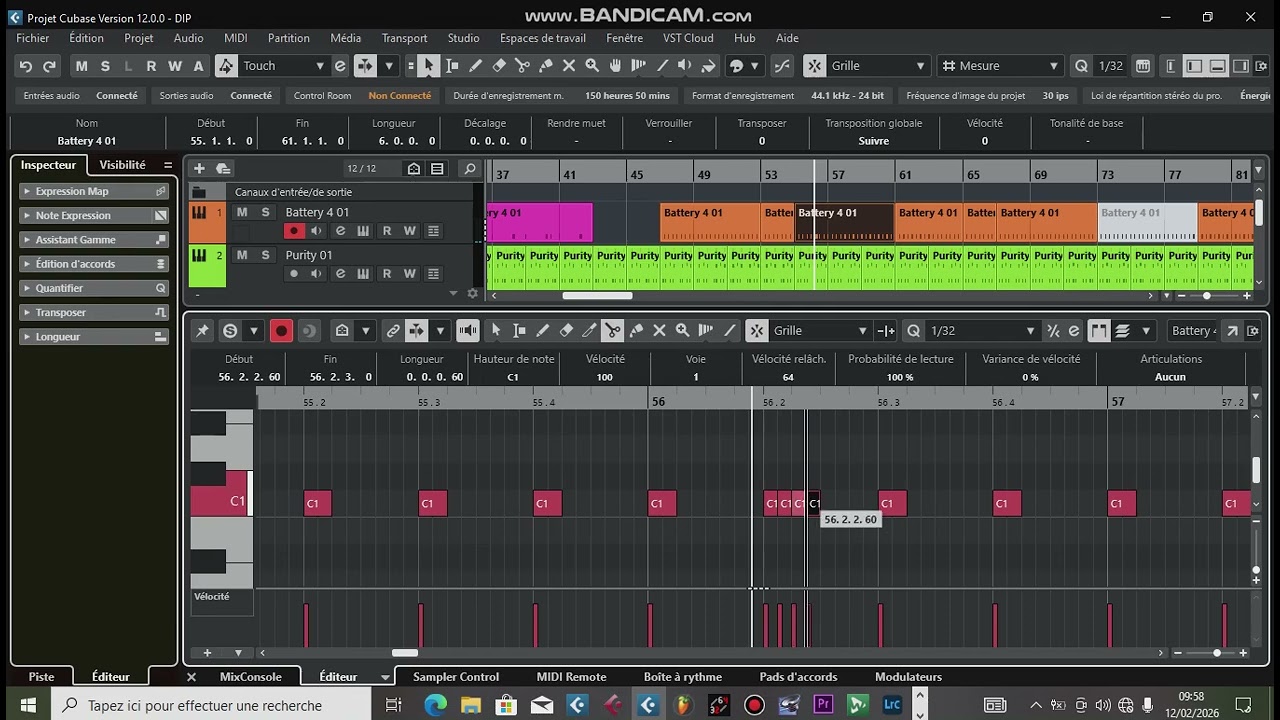
Task: Open the Find Tracks search icon
Action: coord(470,169)
